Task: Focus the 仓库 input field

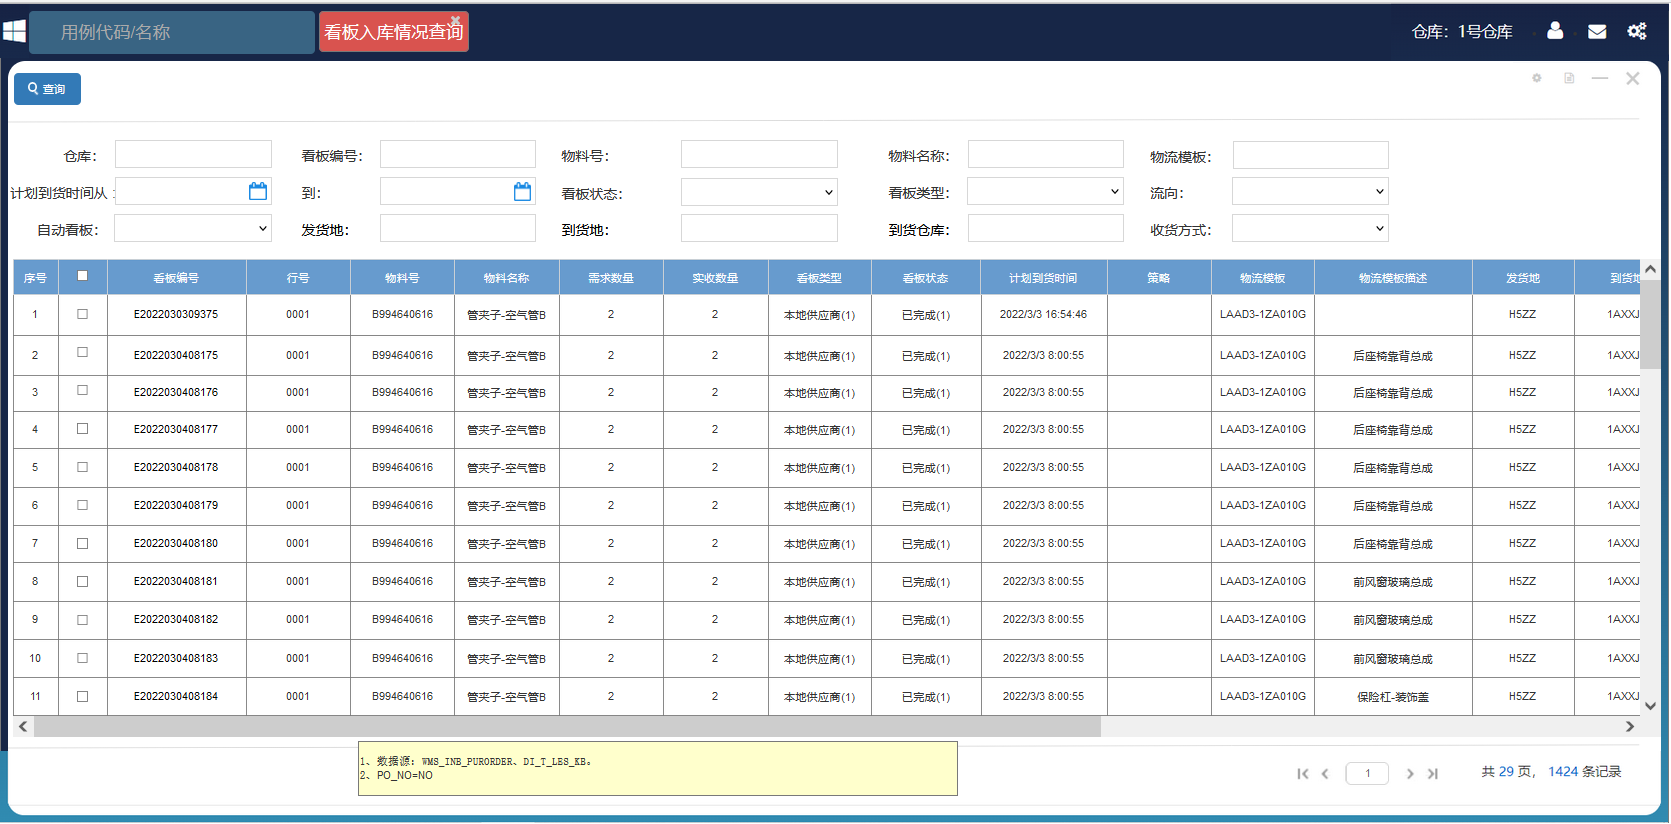Action: click(193, 154)
